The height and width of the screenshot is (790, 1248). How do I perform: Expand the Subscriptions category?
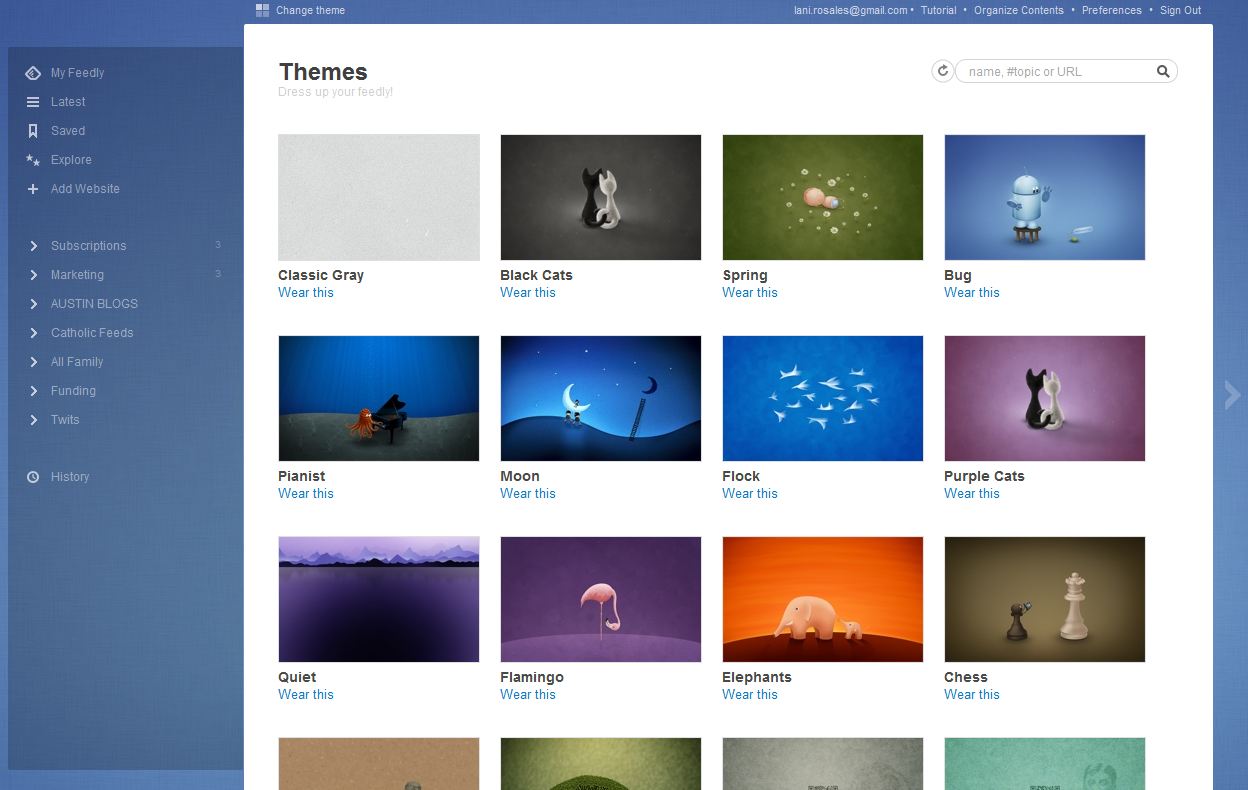[x=34, y=246]
